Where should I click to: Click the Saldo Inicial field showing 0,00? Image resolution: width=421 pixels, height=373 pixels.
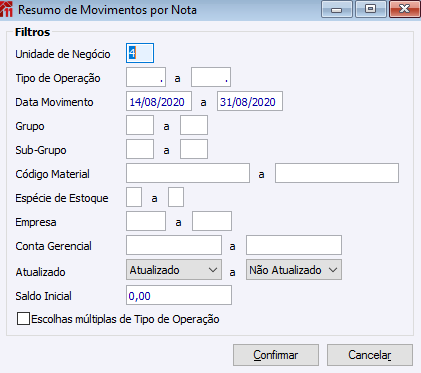(x=179, y=295)
